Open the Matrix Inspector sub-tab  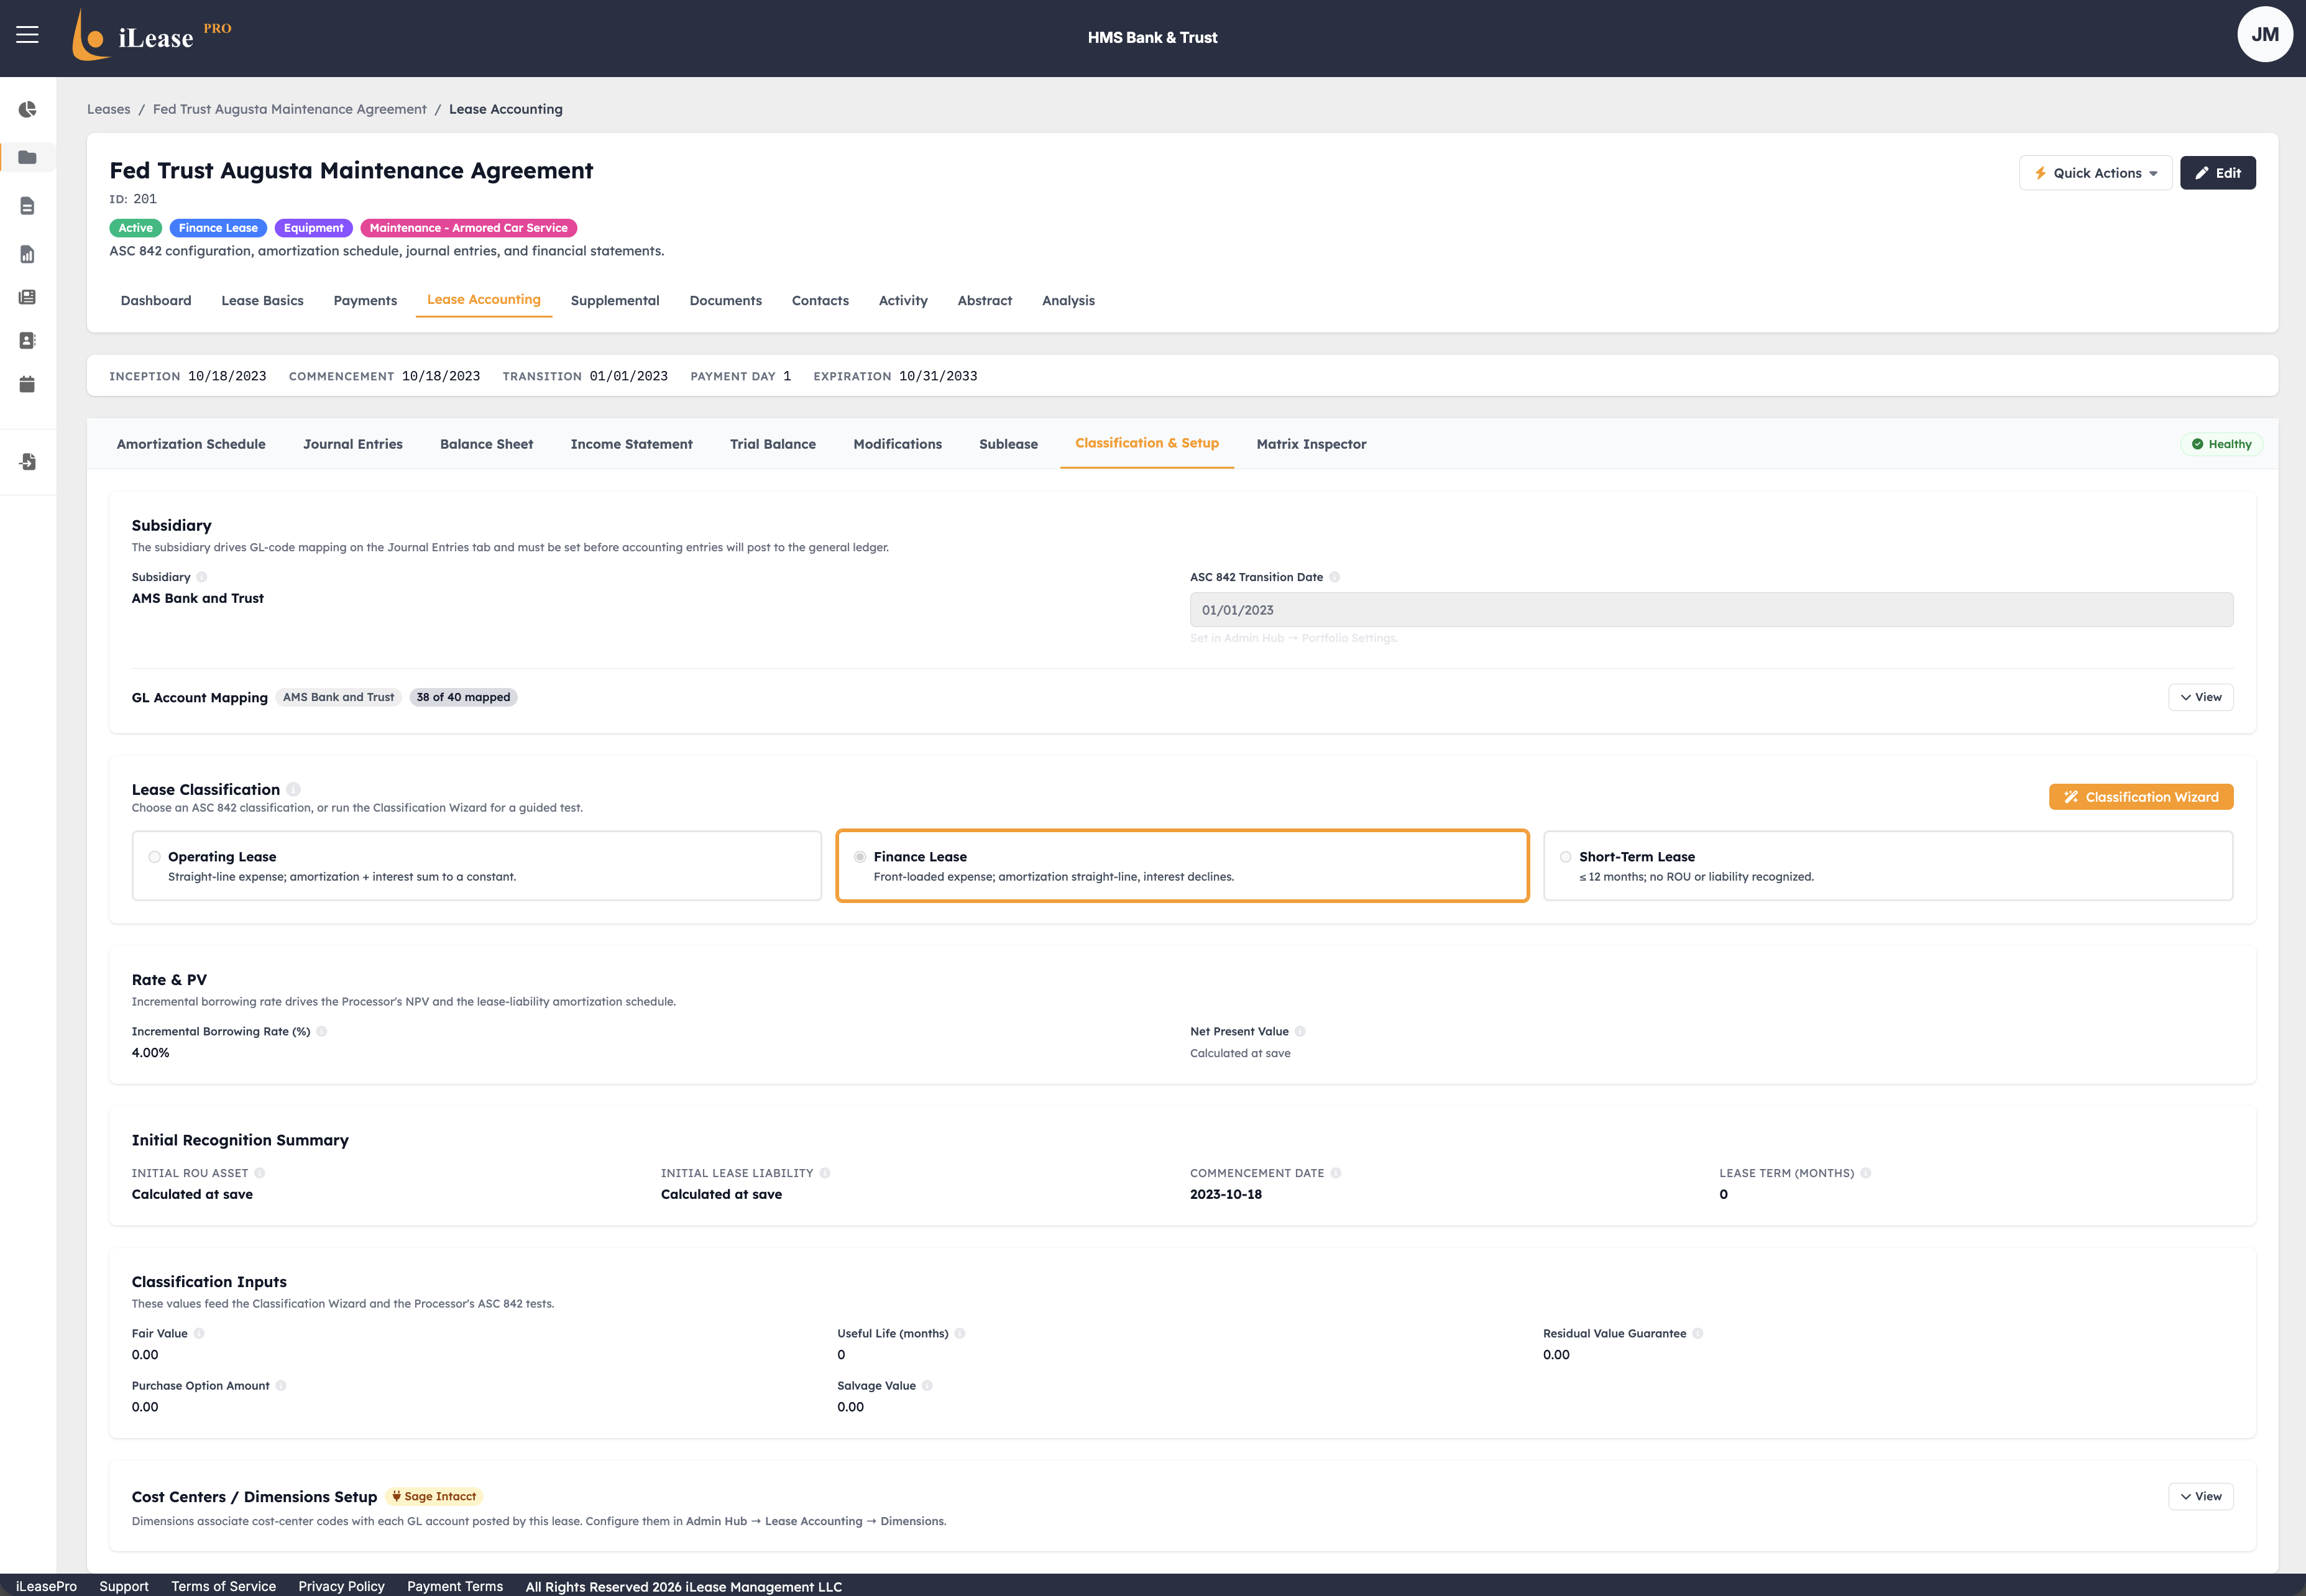[x=1311, y=444]
